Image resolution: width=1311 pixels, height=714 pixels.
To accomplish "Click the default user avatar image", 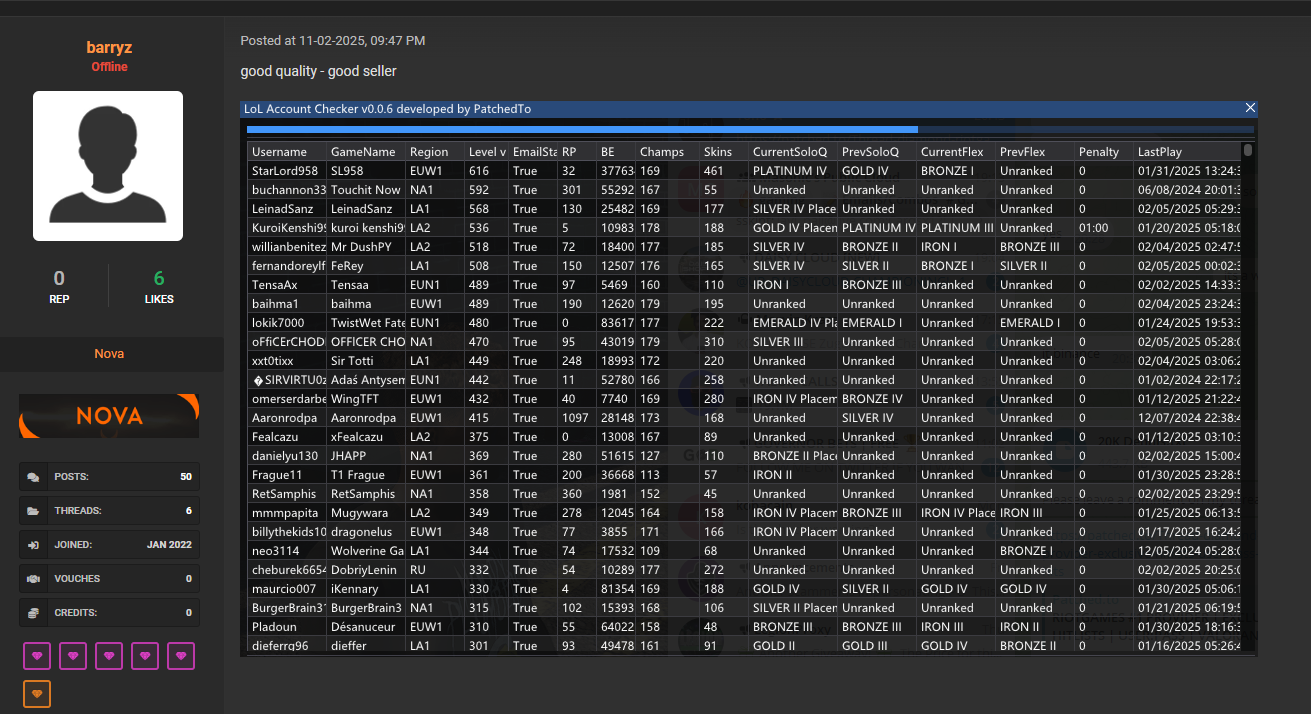I will 108,166.
